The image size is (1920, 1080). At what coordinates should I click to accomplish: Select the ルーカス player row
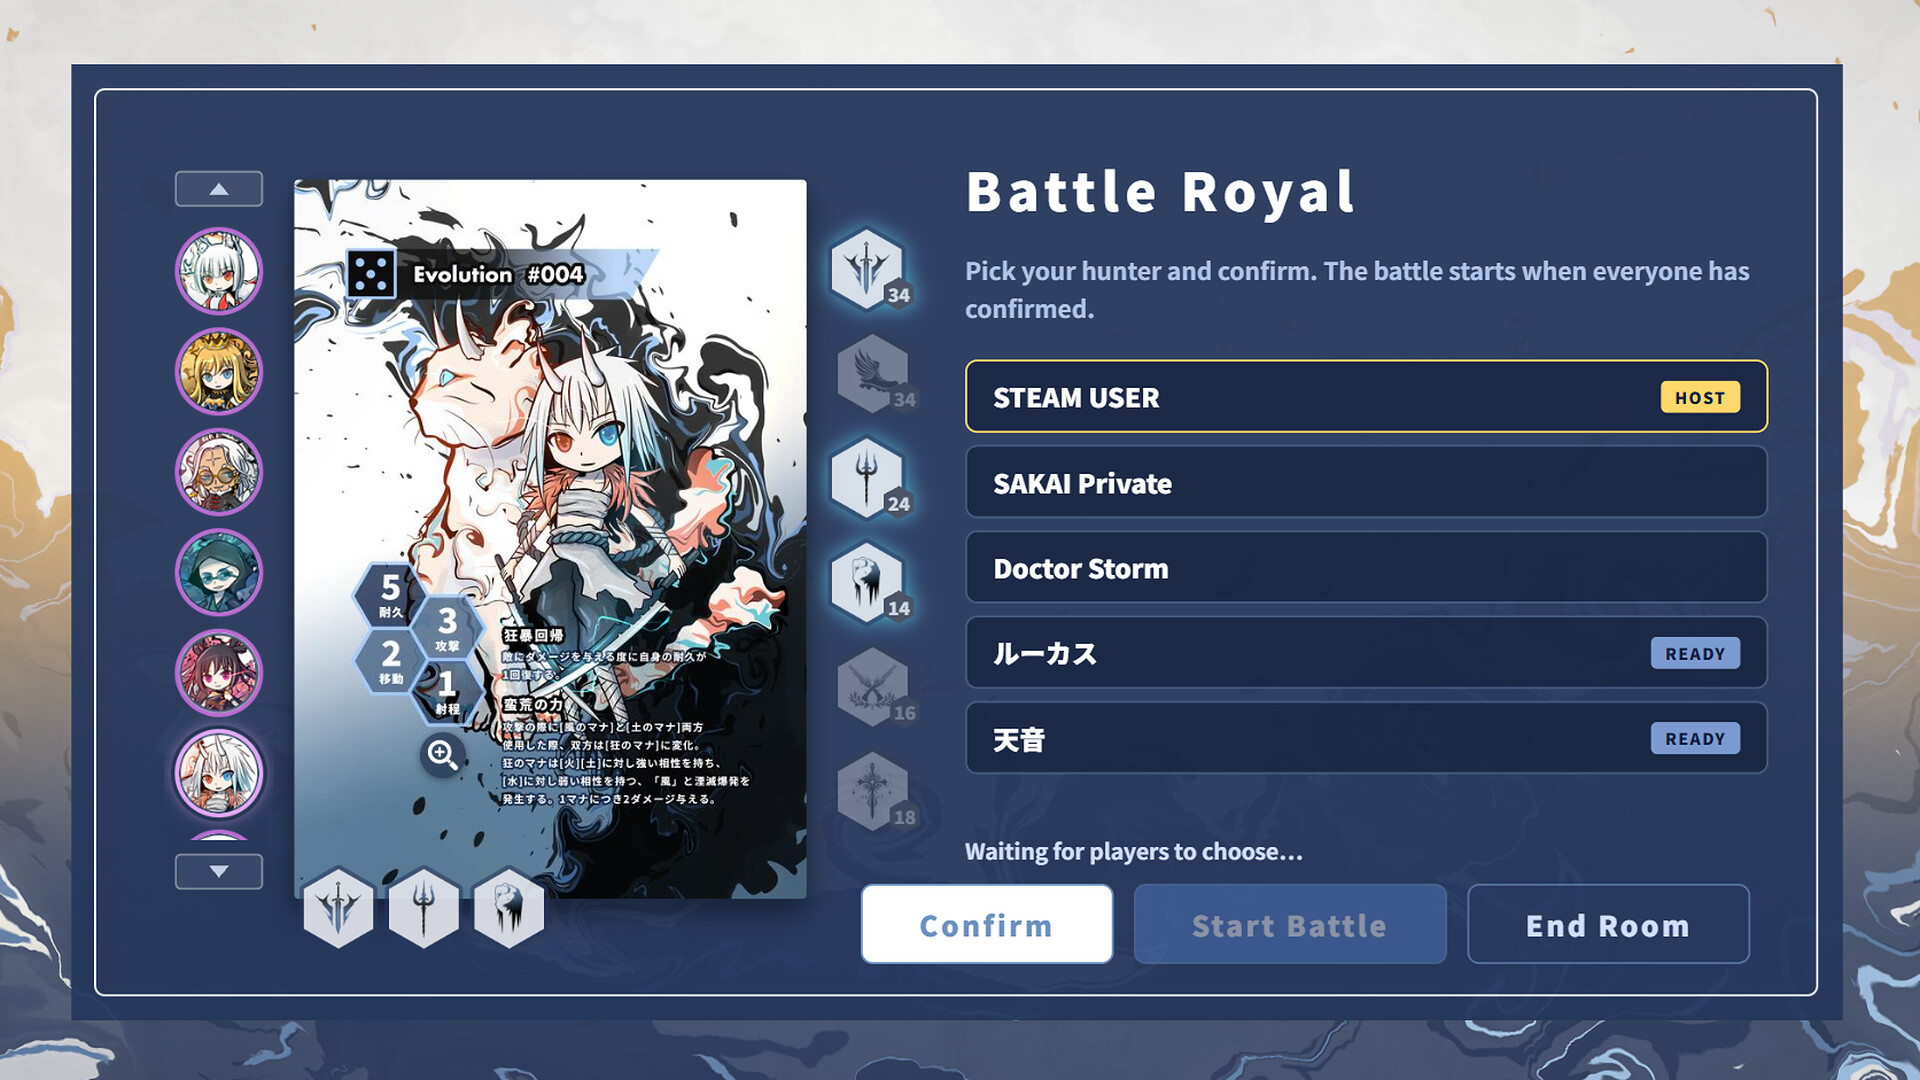click(1366, 653)
